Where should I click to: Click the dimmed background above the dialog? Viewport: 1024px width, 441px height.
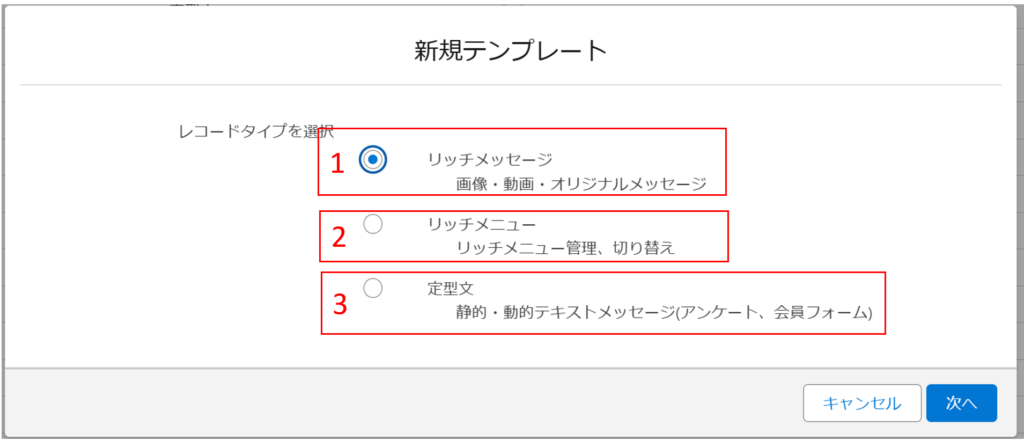[500, 2]
